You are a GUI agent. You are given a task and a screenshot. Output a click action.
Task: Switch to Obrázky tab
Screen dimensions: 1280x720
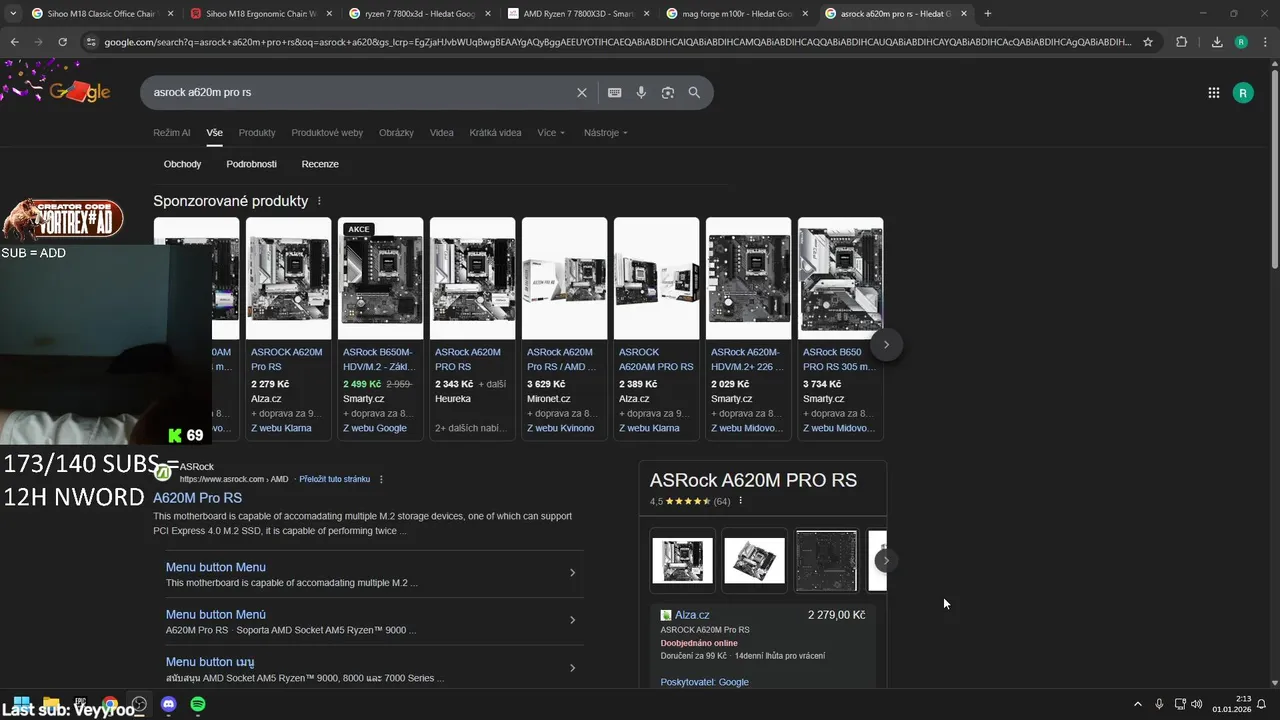[x=396, y=133]
